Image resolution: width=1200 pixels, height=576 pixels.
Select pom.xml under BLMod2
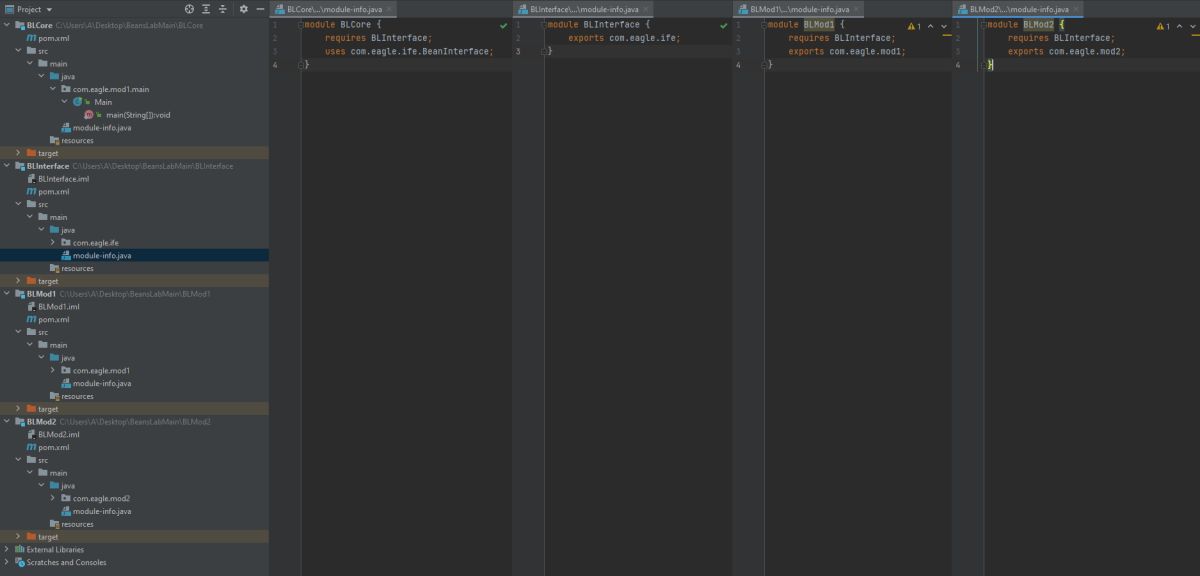[x=53, y=448]
